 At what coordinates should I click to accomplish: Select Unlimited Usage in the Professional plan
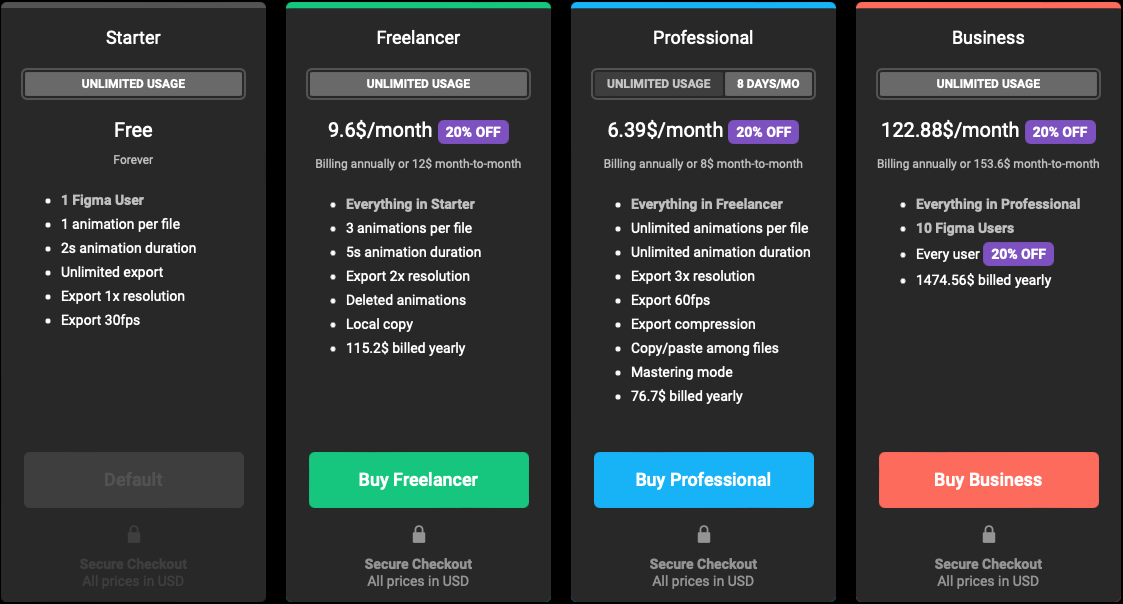pos(659,84)
